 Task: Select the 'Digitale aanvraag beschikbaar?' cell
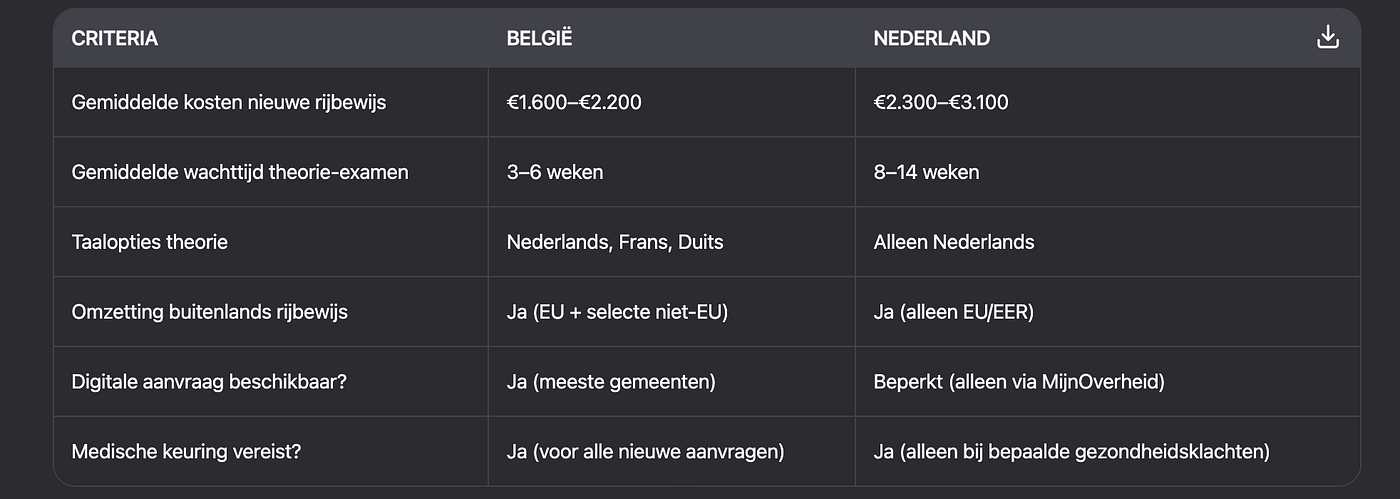tap(209, 382)
